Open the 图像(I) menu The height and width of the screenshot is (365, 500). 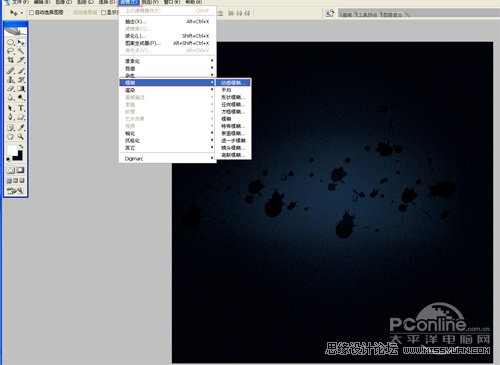pos(64,2)
